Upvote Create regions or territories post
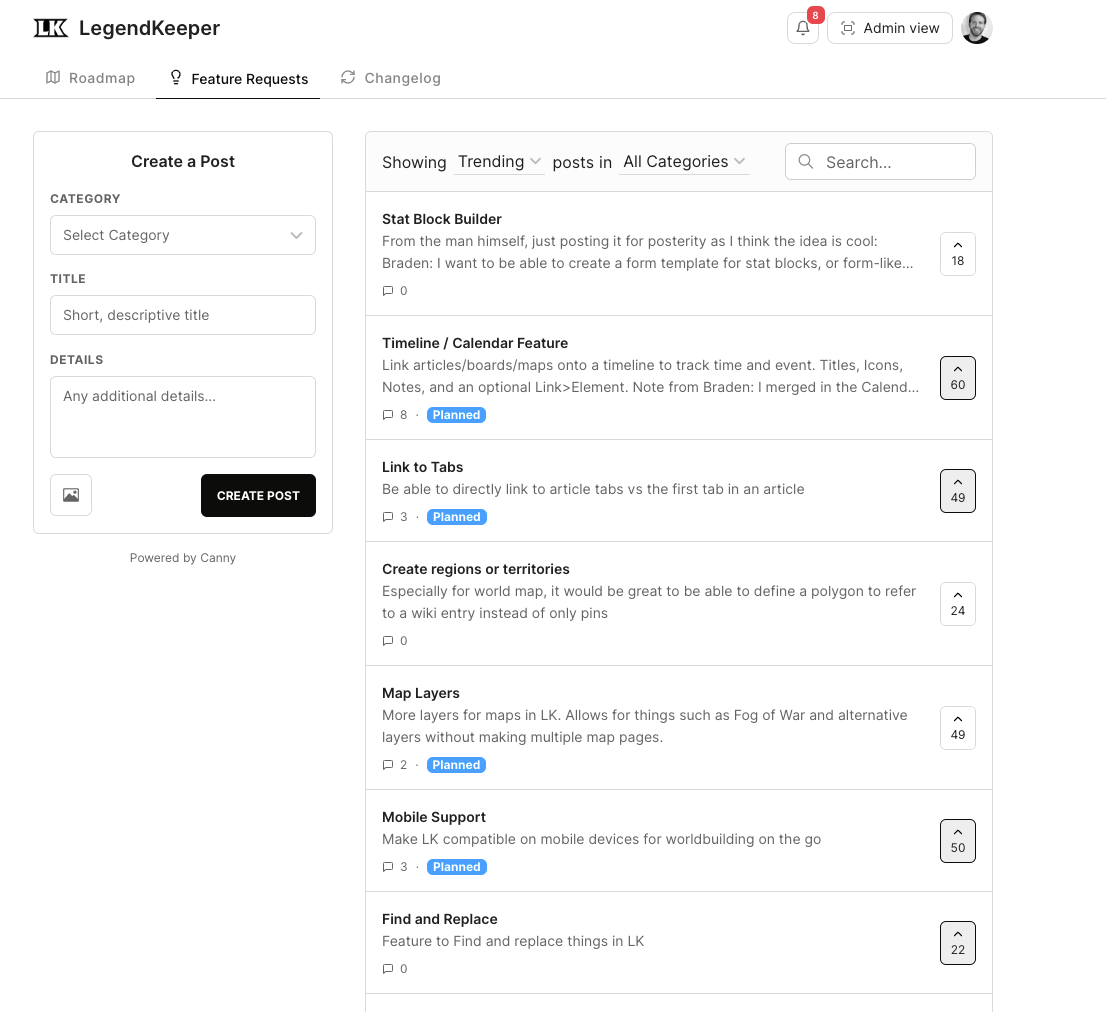This screenshot has height=1012, width=1106. [958, 604]
